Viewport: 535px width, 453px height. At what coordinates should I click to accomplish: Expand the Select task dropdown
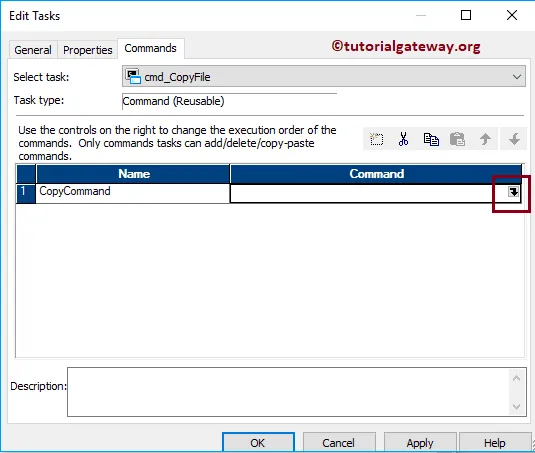tap(517, 77)
